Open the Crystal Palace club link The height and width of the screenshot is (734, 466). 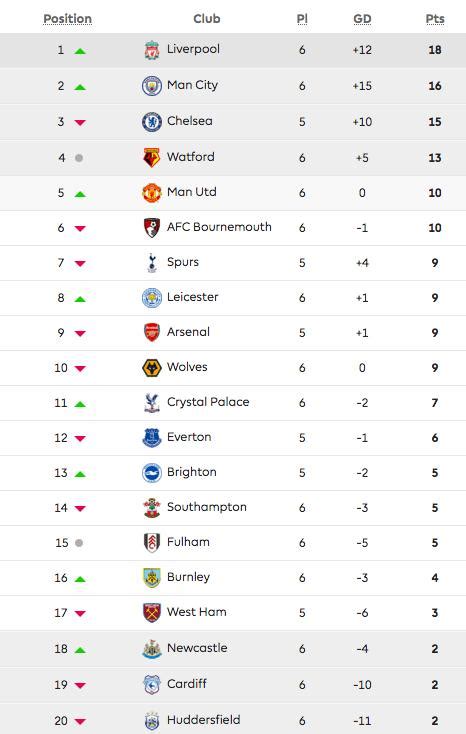coord(208,402)
